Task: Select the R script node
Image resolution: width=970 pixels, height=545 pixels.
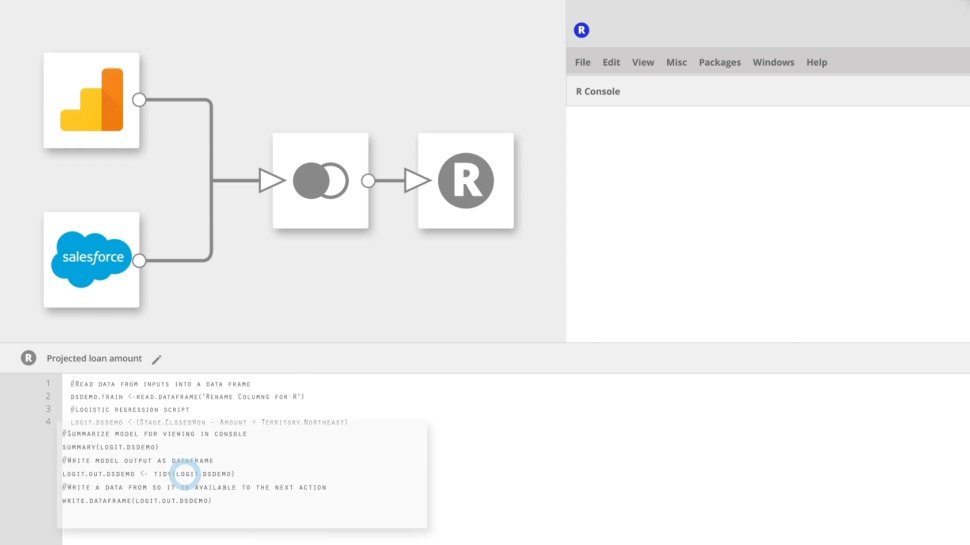Action: [466, 181]
